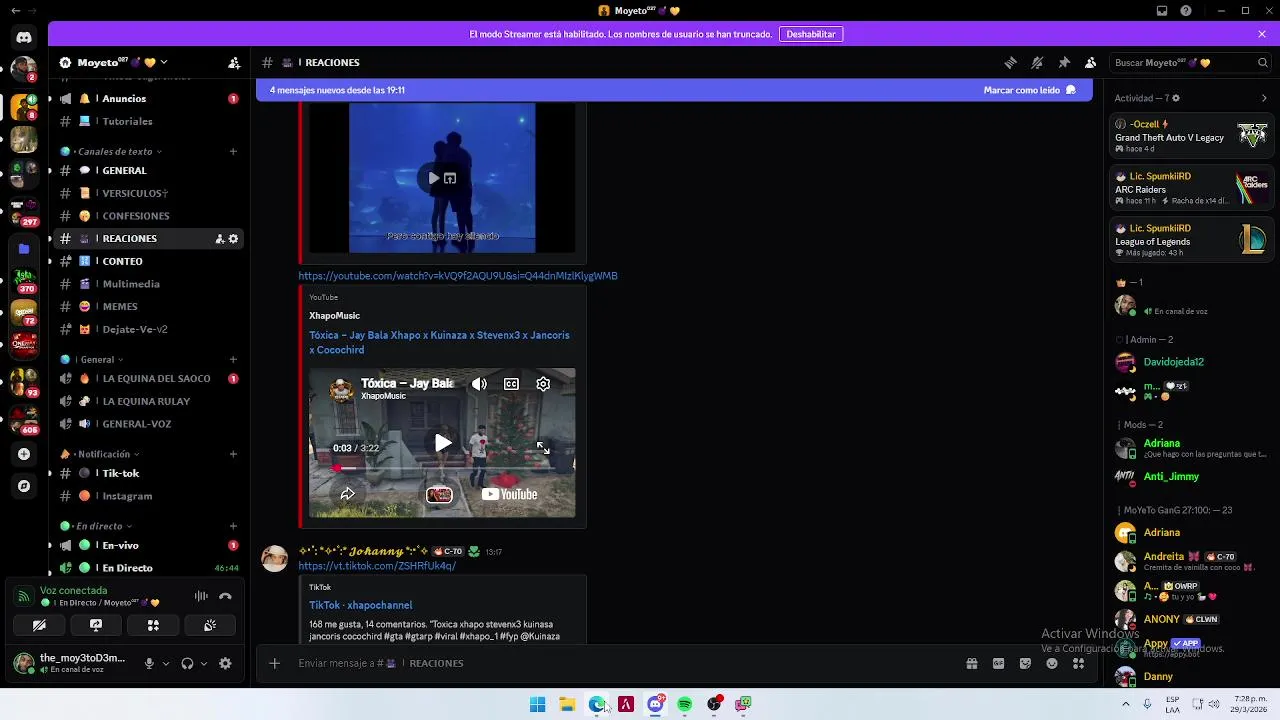Join LA EQUINA DEL SAOCO voice channel
Screen dimensions: 1280x720
[149, 379]
